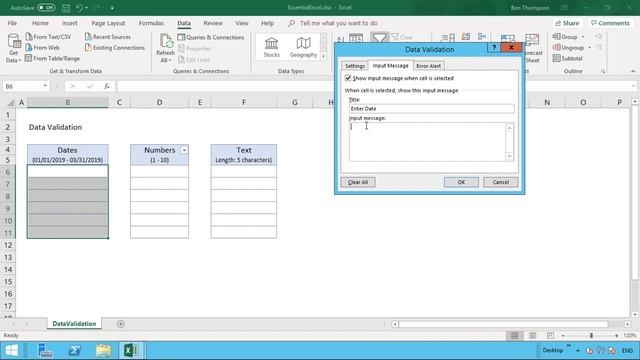Expand the Data Types gallery
640x360 pixels.
pyautogui.click(x=324, y=56)
